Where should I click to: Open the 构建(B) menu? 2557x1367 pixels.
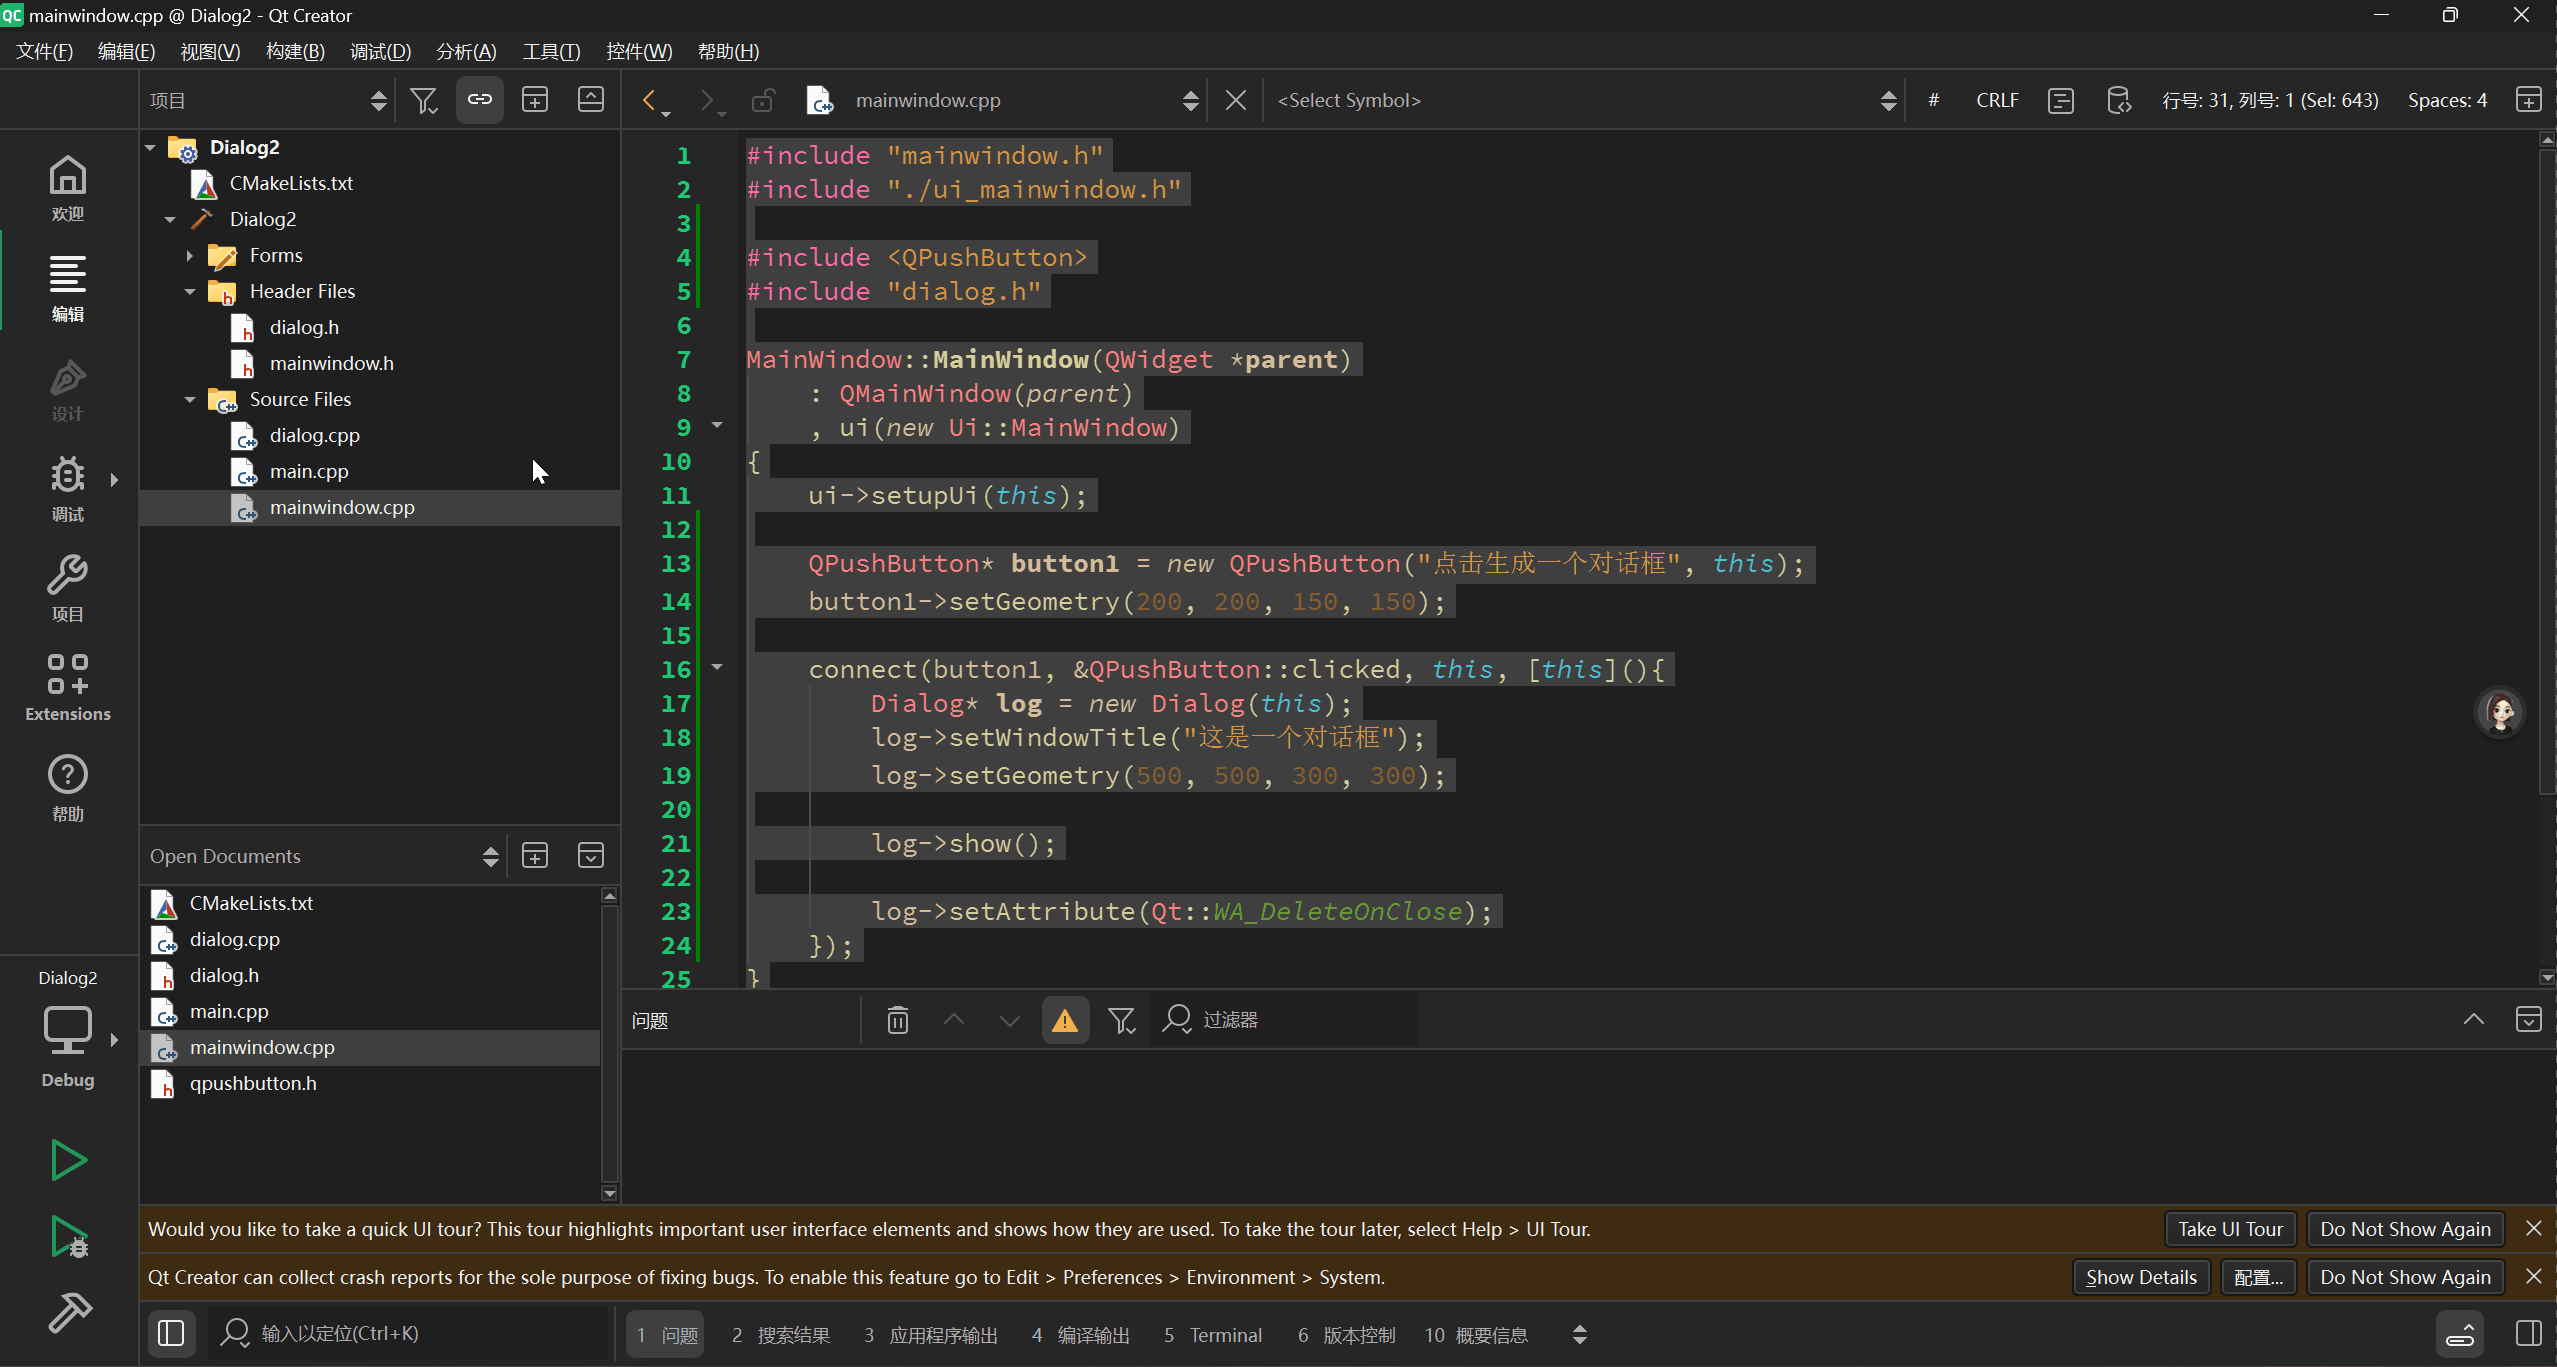295,51
